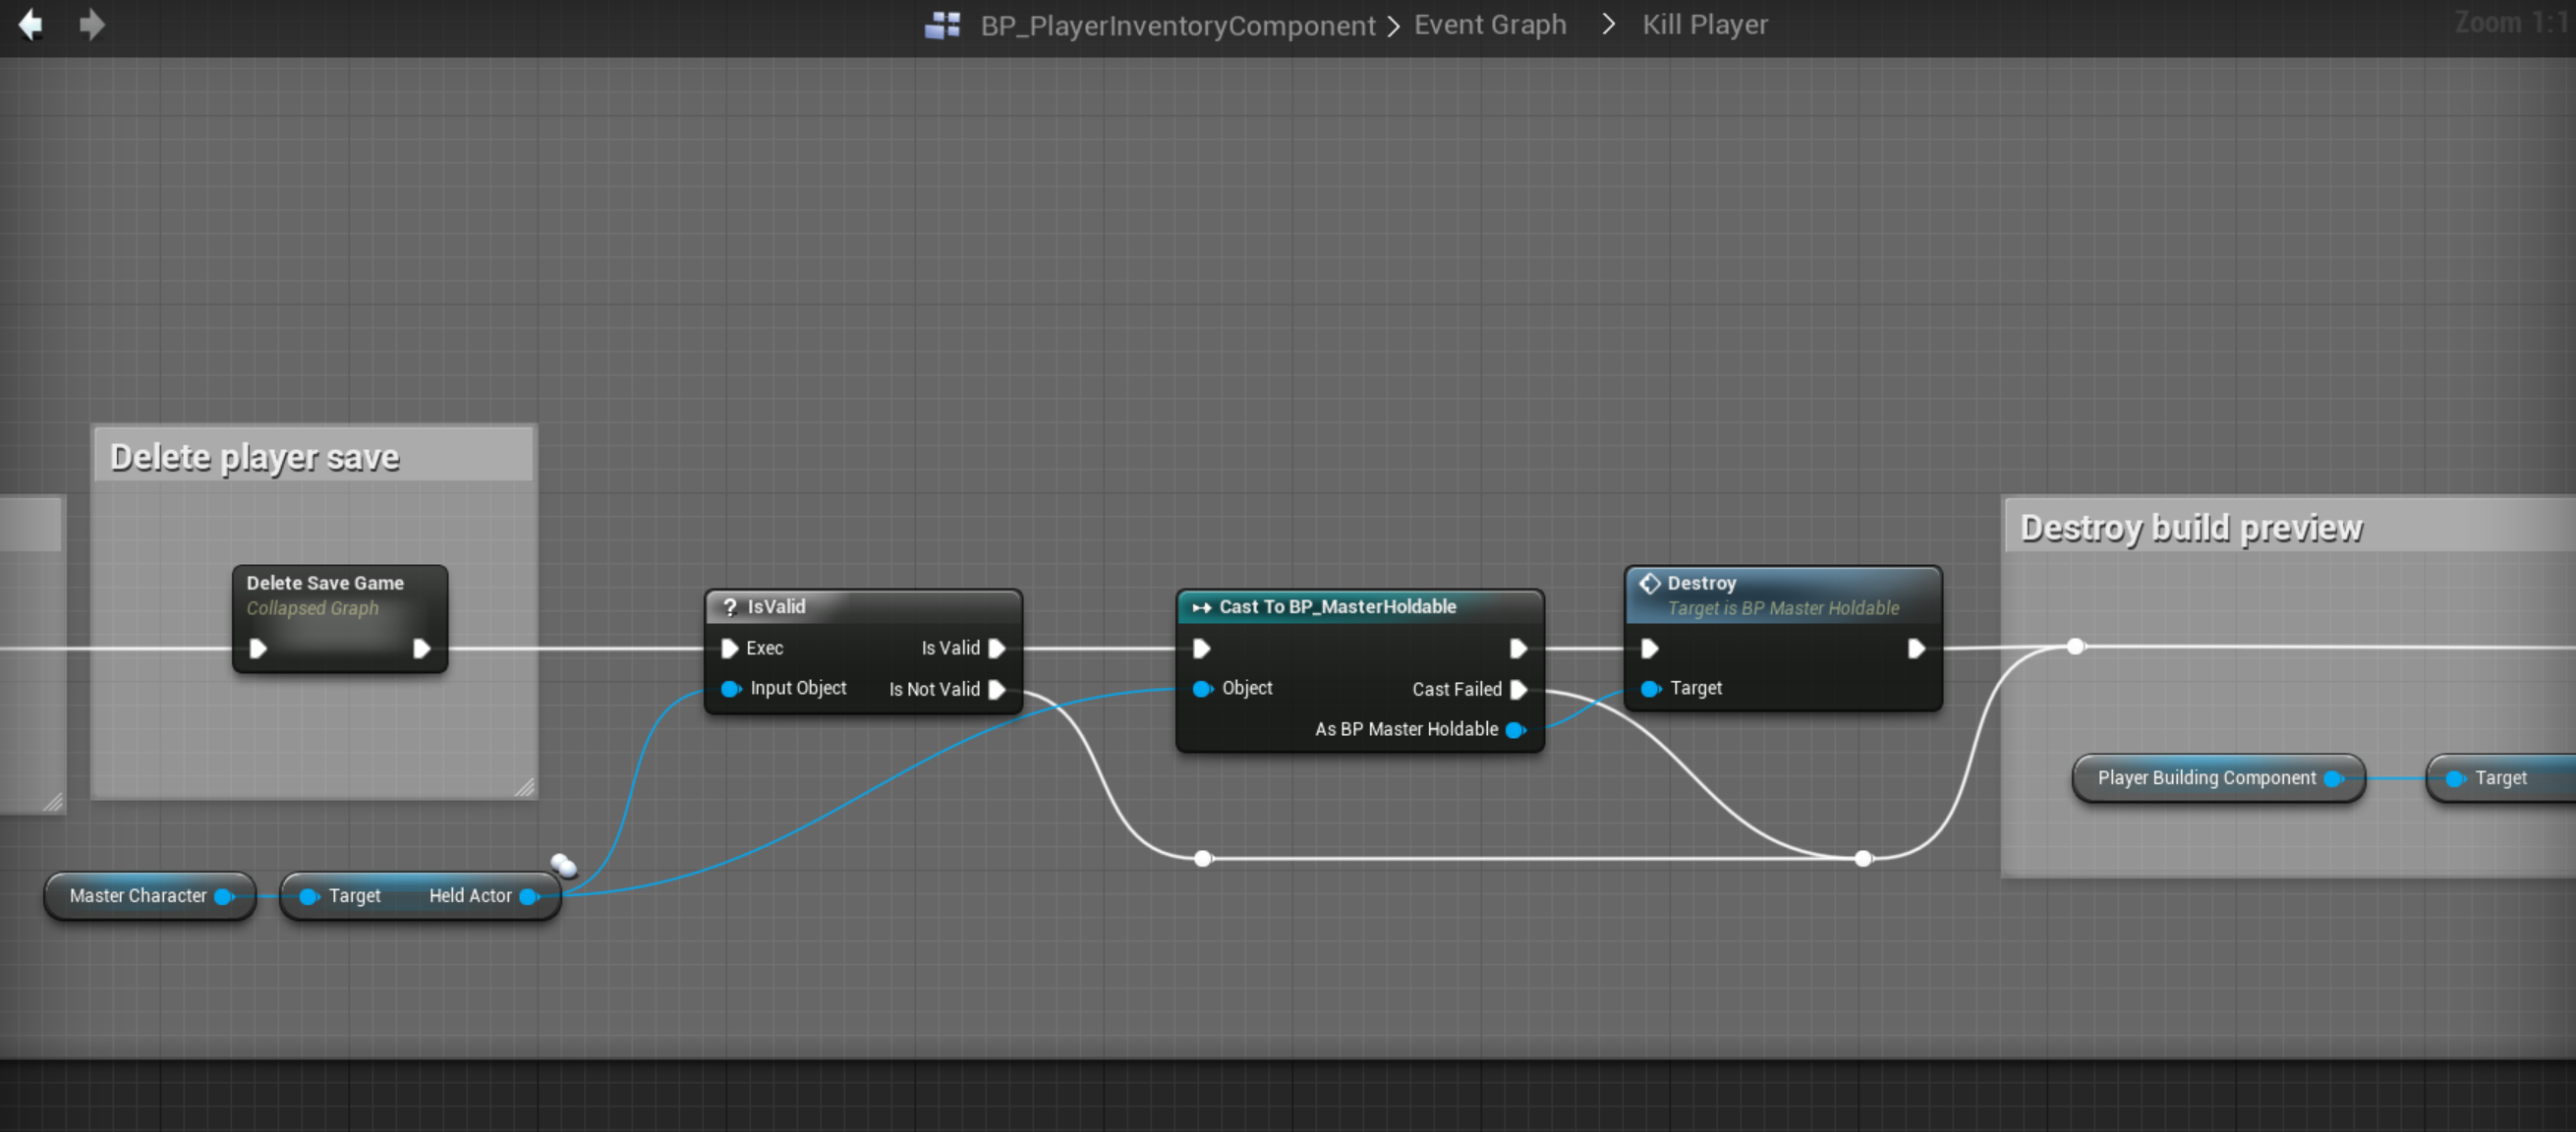
Task: Select the Master Character variable node
Action: [x=138, y=896]
